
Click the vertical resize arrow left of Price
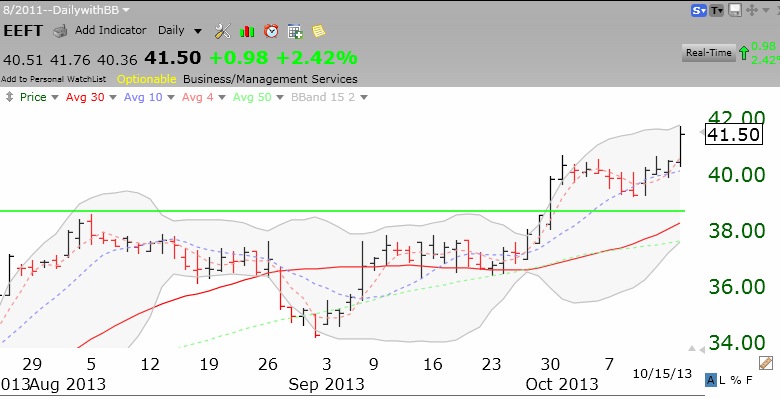pos(9,97)
